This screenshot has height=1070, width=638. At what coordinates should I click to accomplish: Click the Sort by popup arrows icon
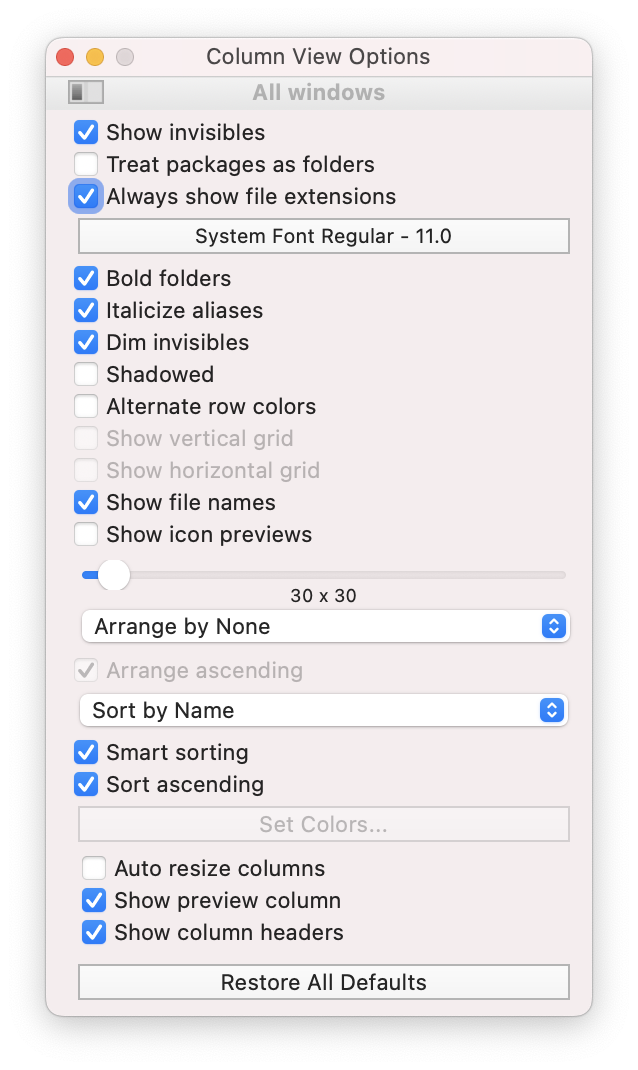point(551,710)
